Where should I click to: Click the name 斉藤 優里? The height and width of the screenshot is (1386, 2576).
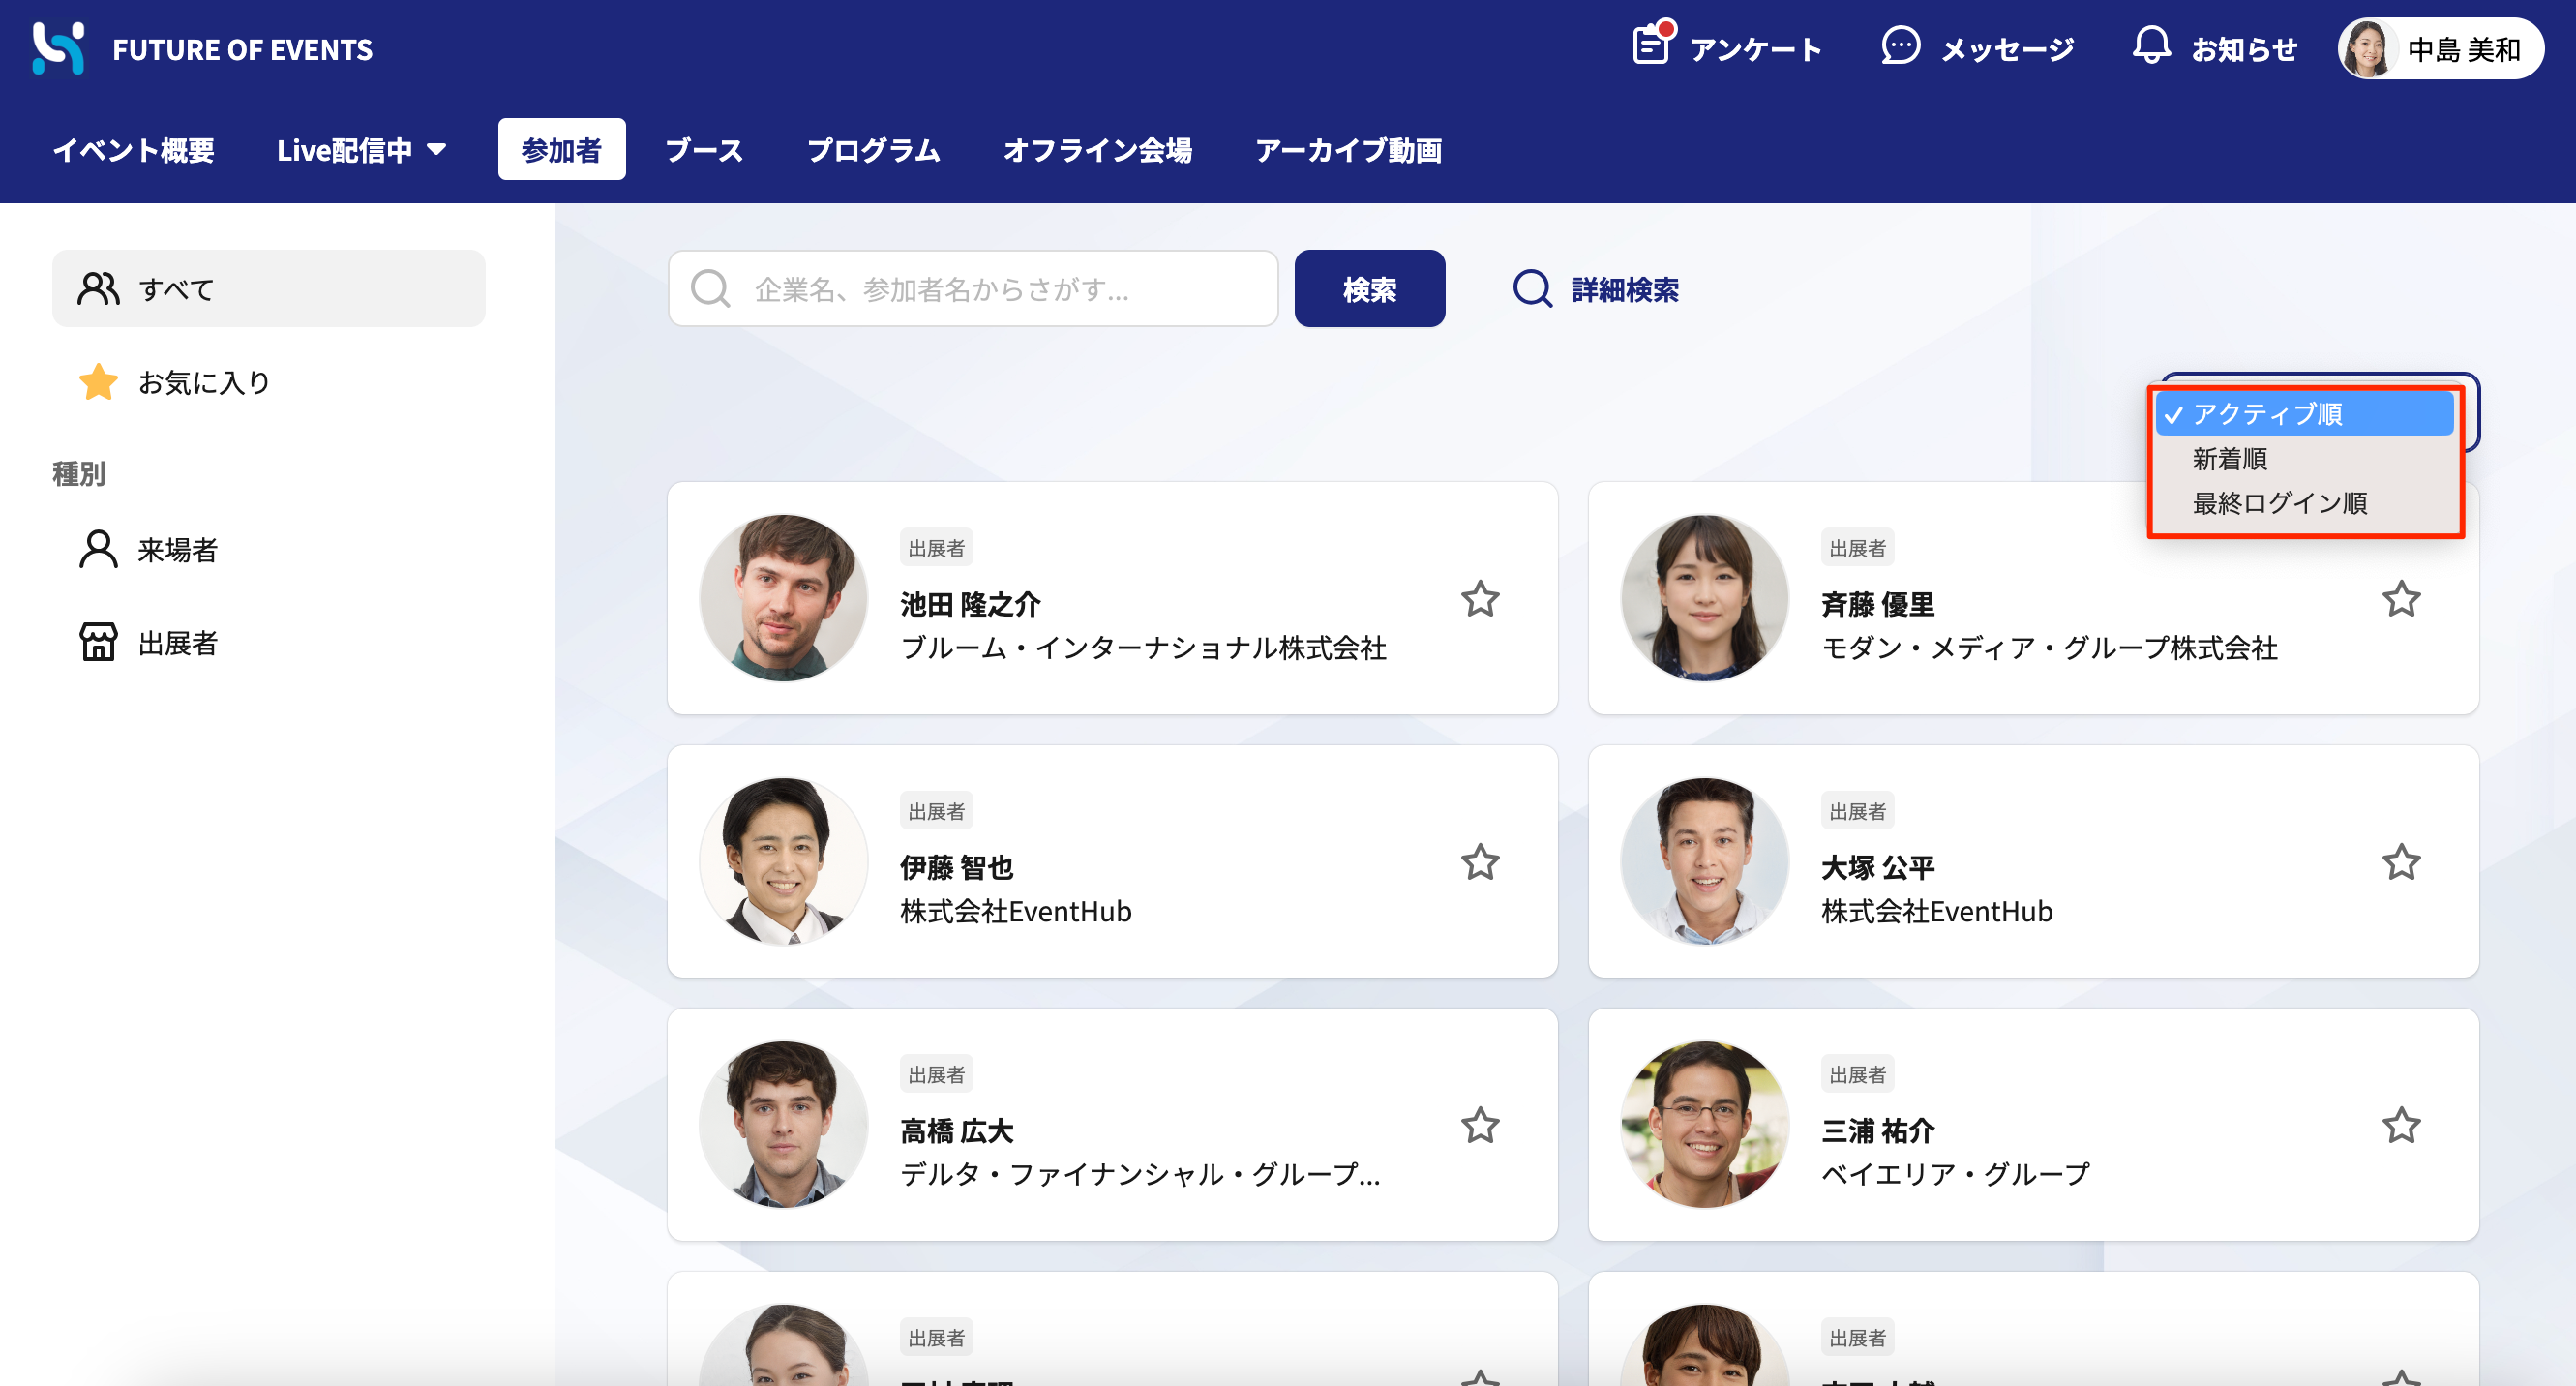(x=1877, y=604)
